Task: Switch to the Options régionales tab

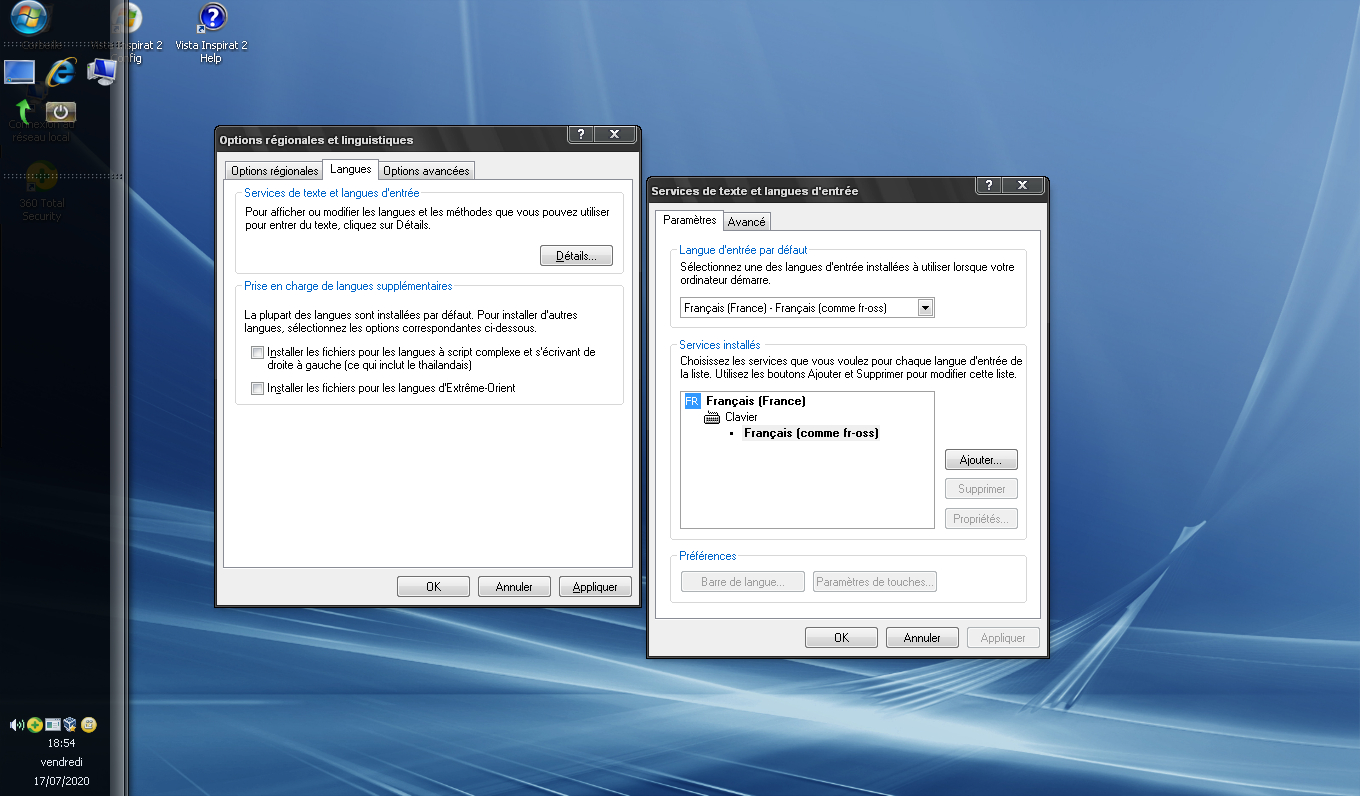Action: (x=274, y=171)
